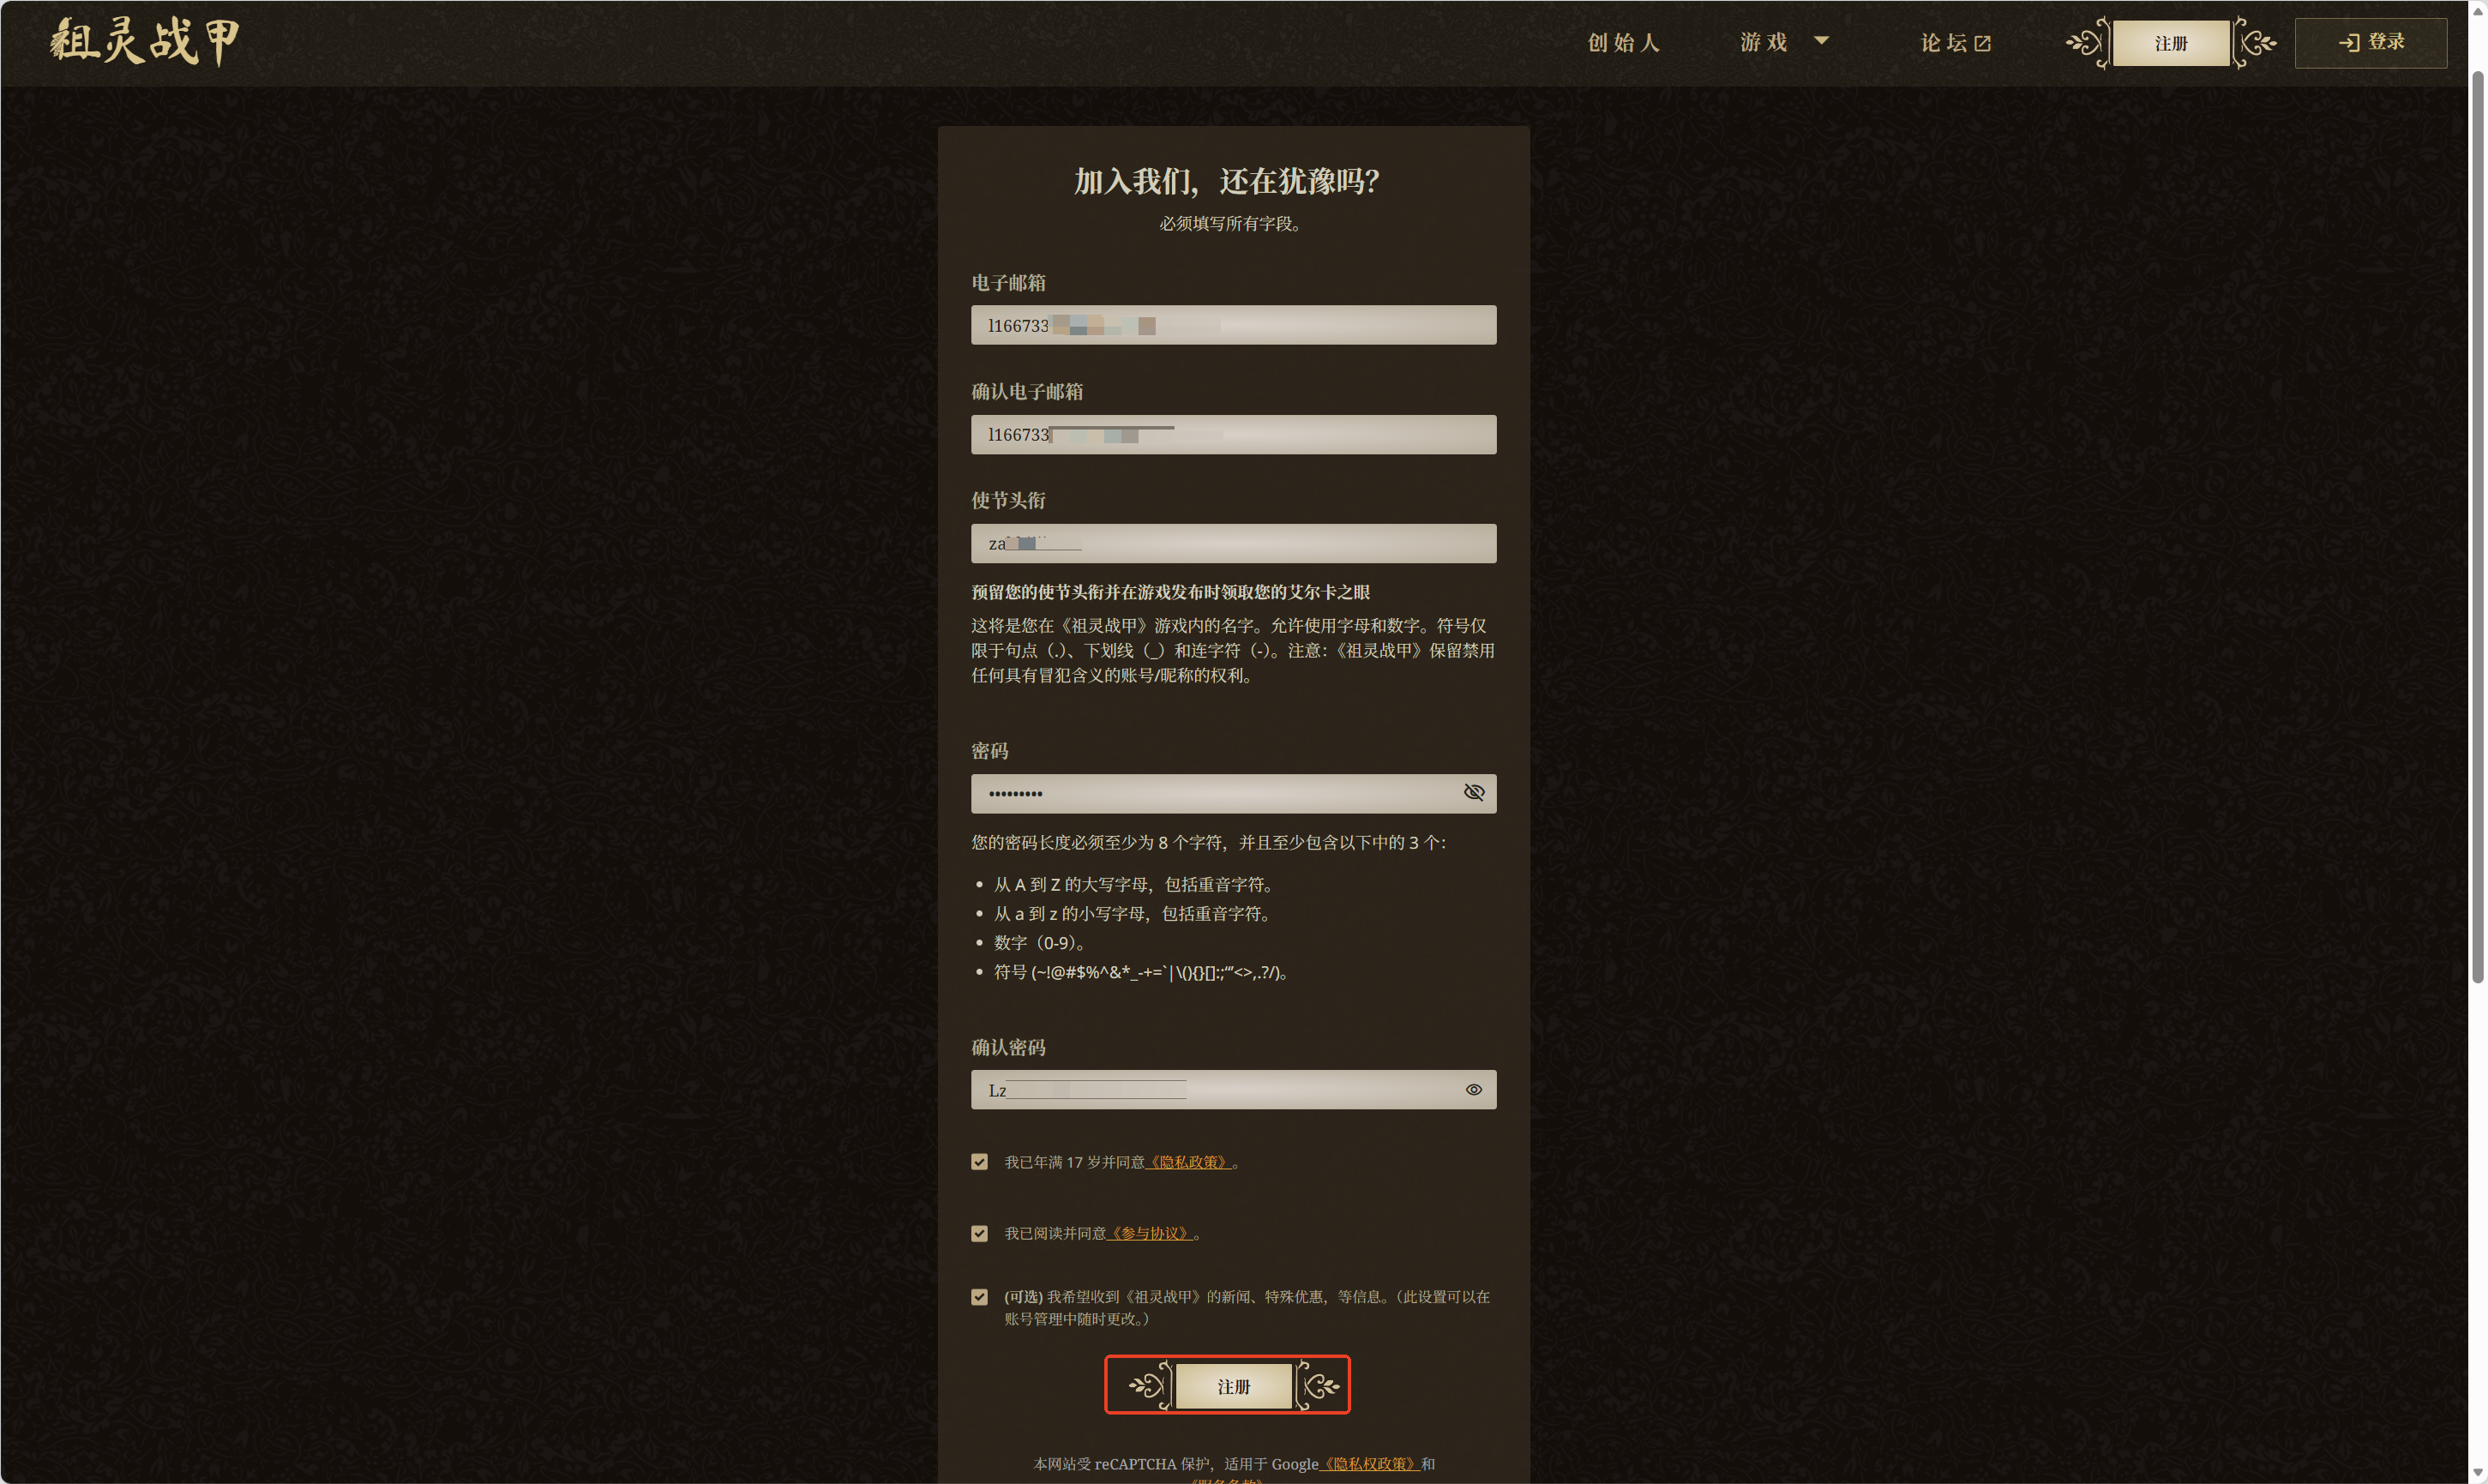Viewport: 2488px width, 1484px height.
Task: Focus the 使节头衔 input field
Action: click(x=1233, y=544)
